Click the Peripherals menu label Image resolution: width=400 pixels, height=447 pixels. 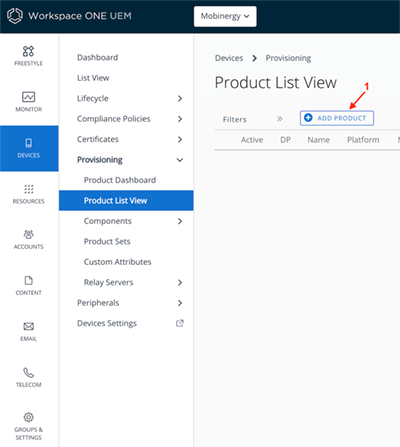(x=98, y=303)
